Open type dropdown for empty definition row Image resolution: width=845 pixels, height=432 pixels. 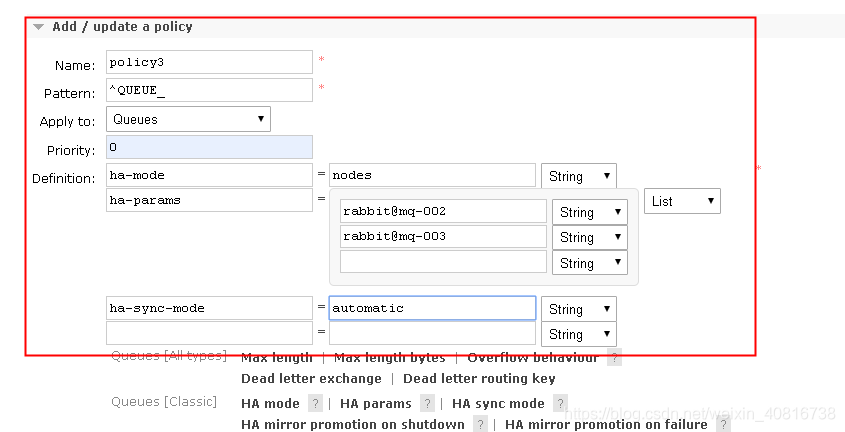[x=579, y=334]
